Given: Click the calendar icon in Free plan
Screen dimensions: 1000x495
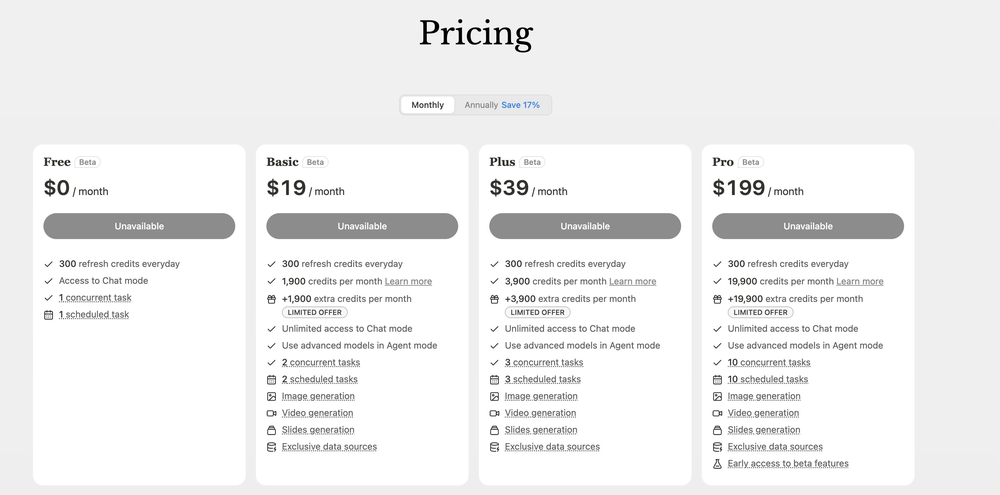Looking at the screenshot, I should click(x=48, y=315).
